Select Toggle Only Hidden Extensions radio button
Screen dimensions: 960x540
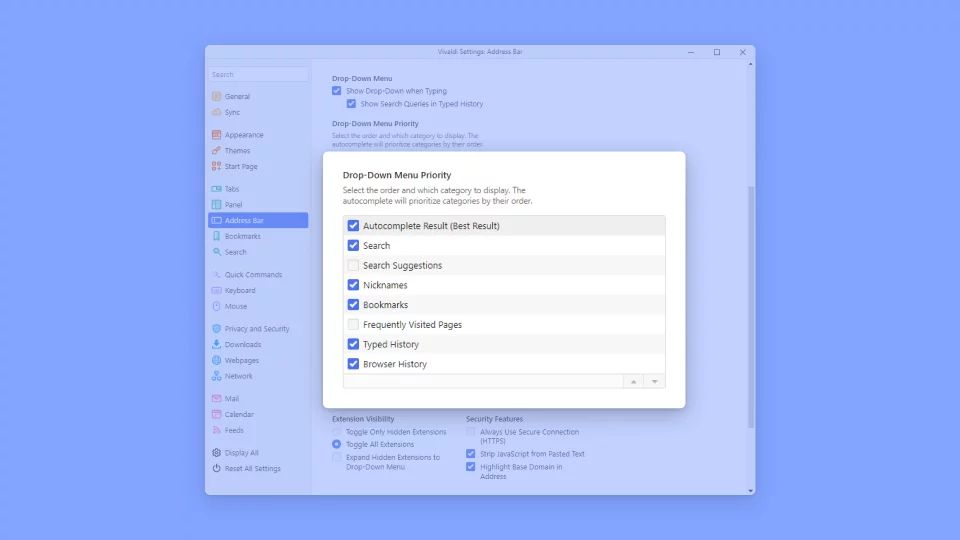(337, 432)
